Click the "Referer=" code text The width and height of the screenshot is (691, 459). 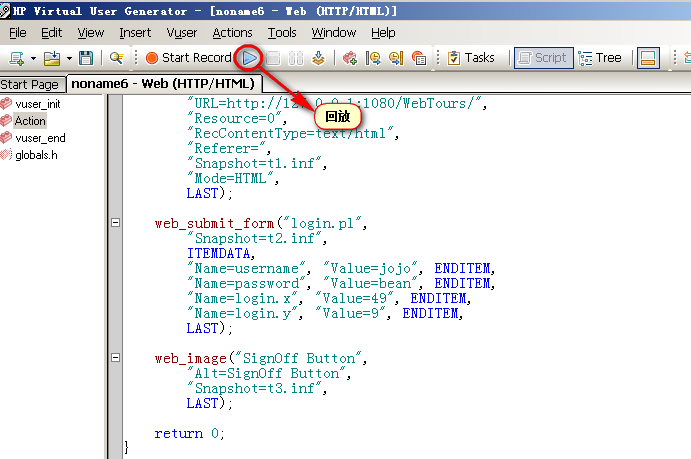tap(227, 148)
